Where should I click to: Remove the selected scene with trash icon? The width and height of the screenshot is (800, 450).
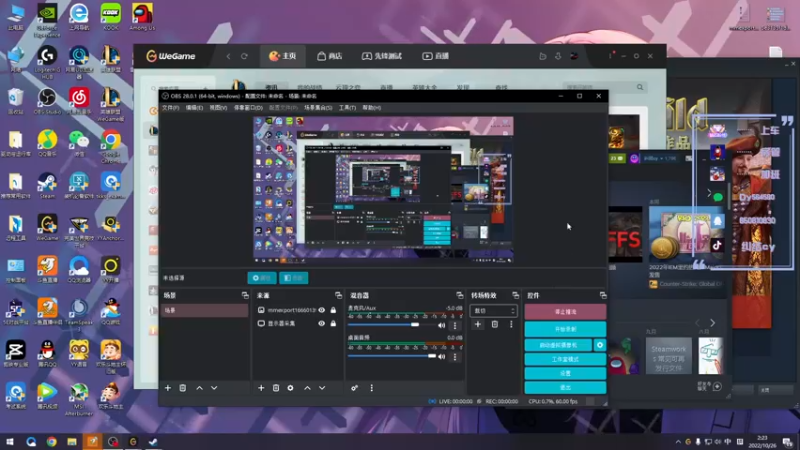click(x=183, y=388)
